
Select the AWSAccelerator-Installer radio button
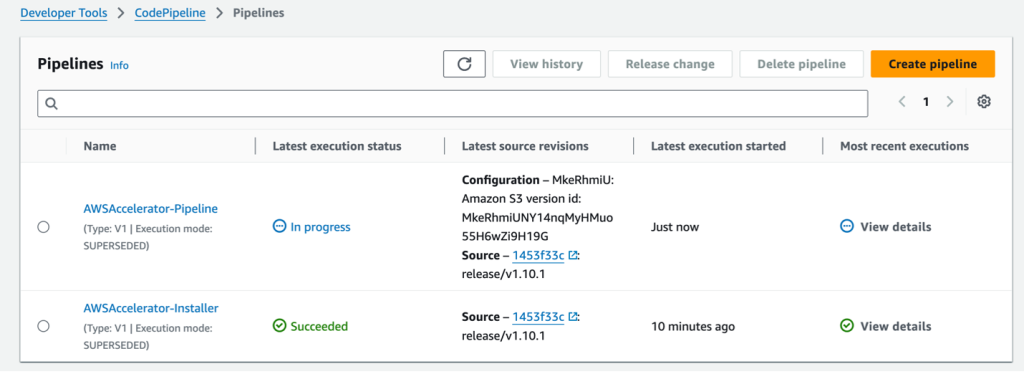(x=43, y=326)
